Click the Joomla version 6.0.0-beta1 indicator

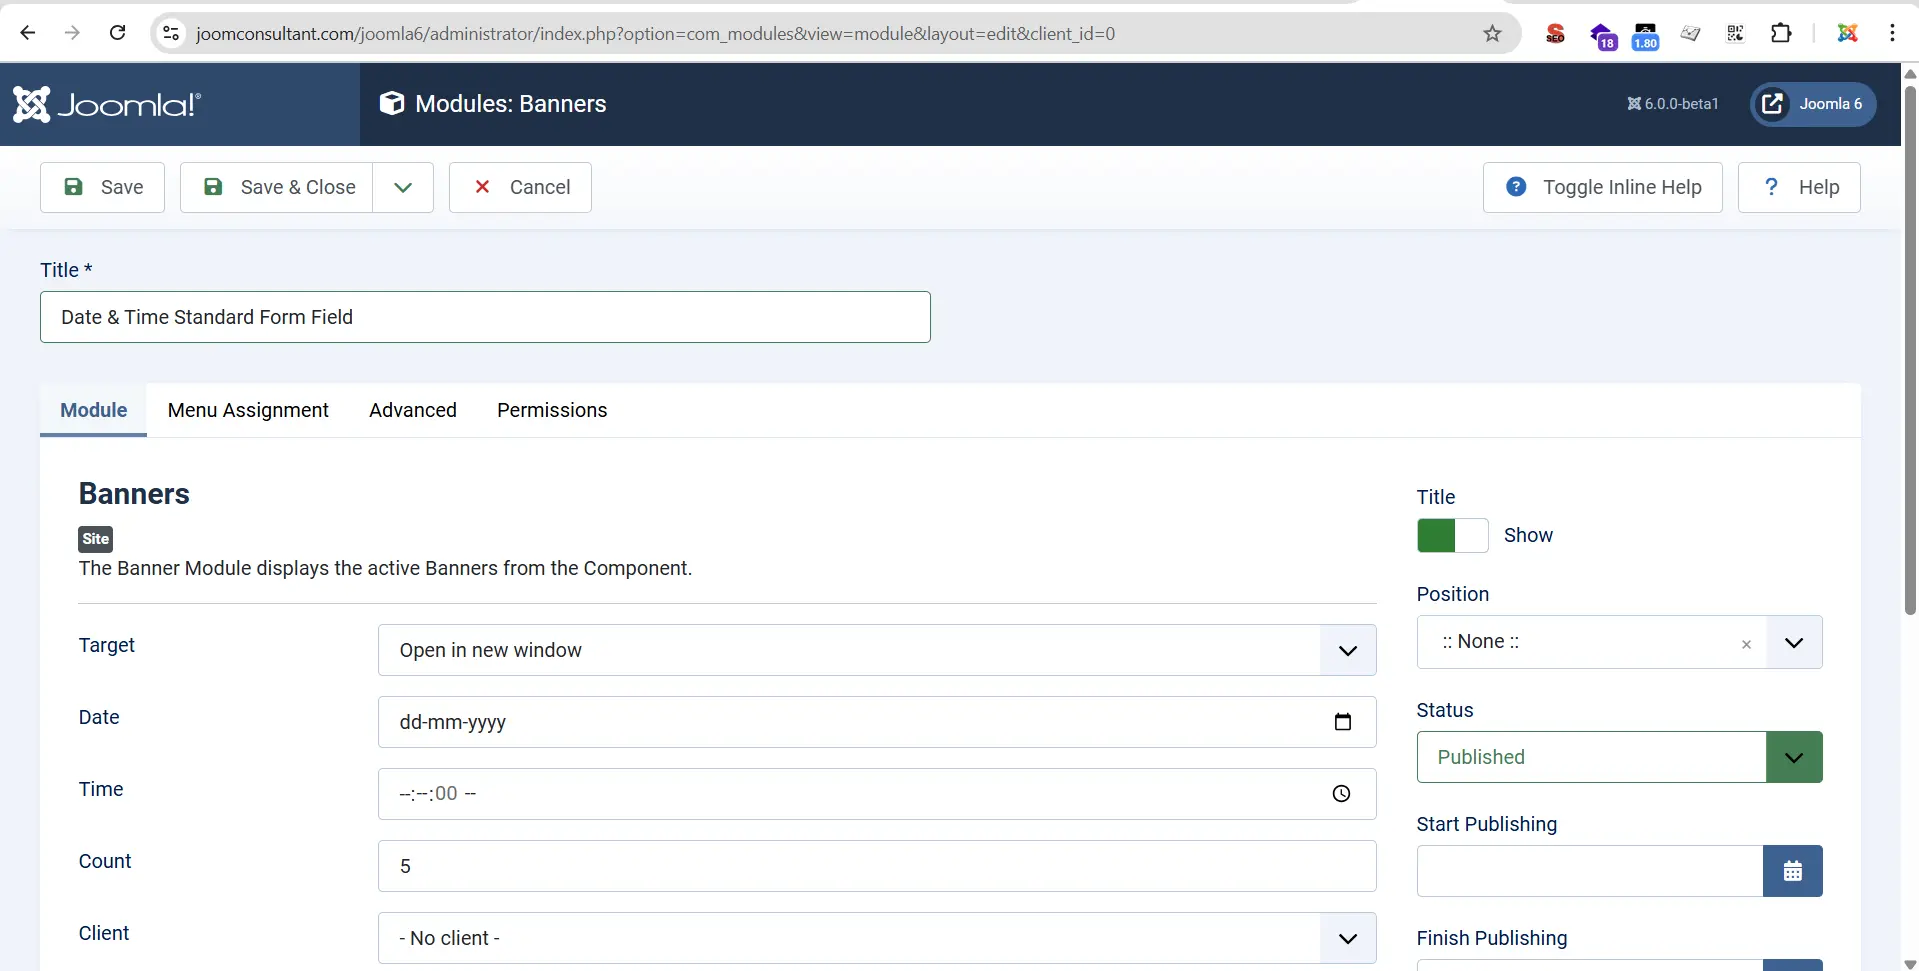[1672, 104]
